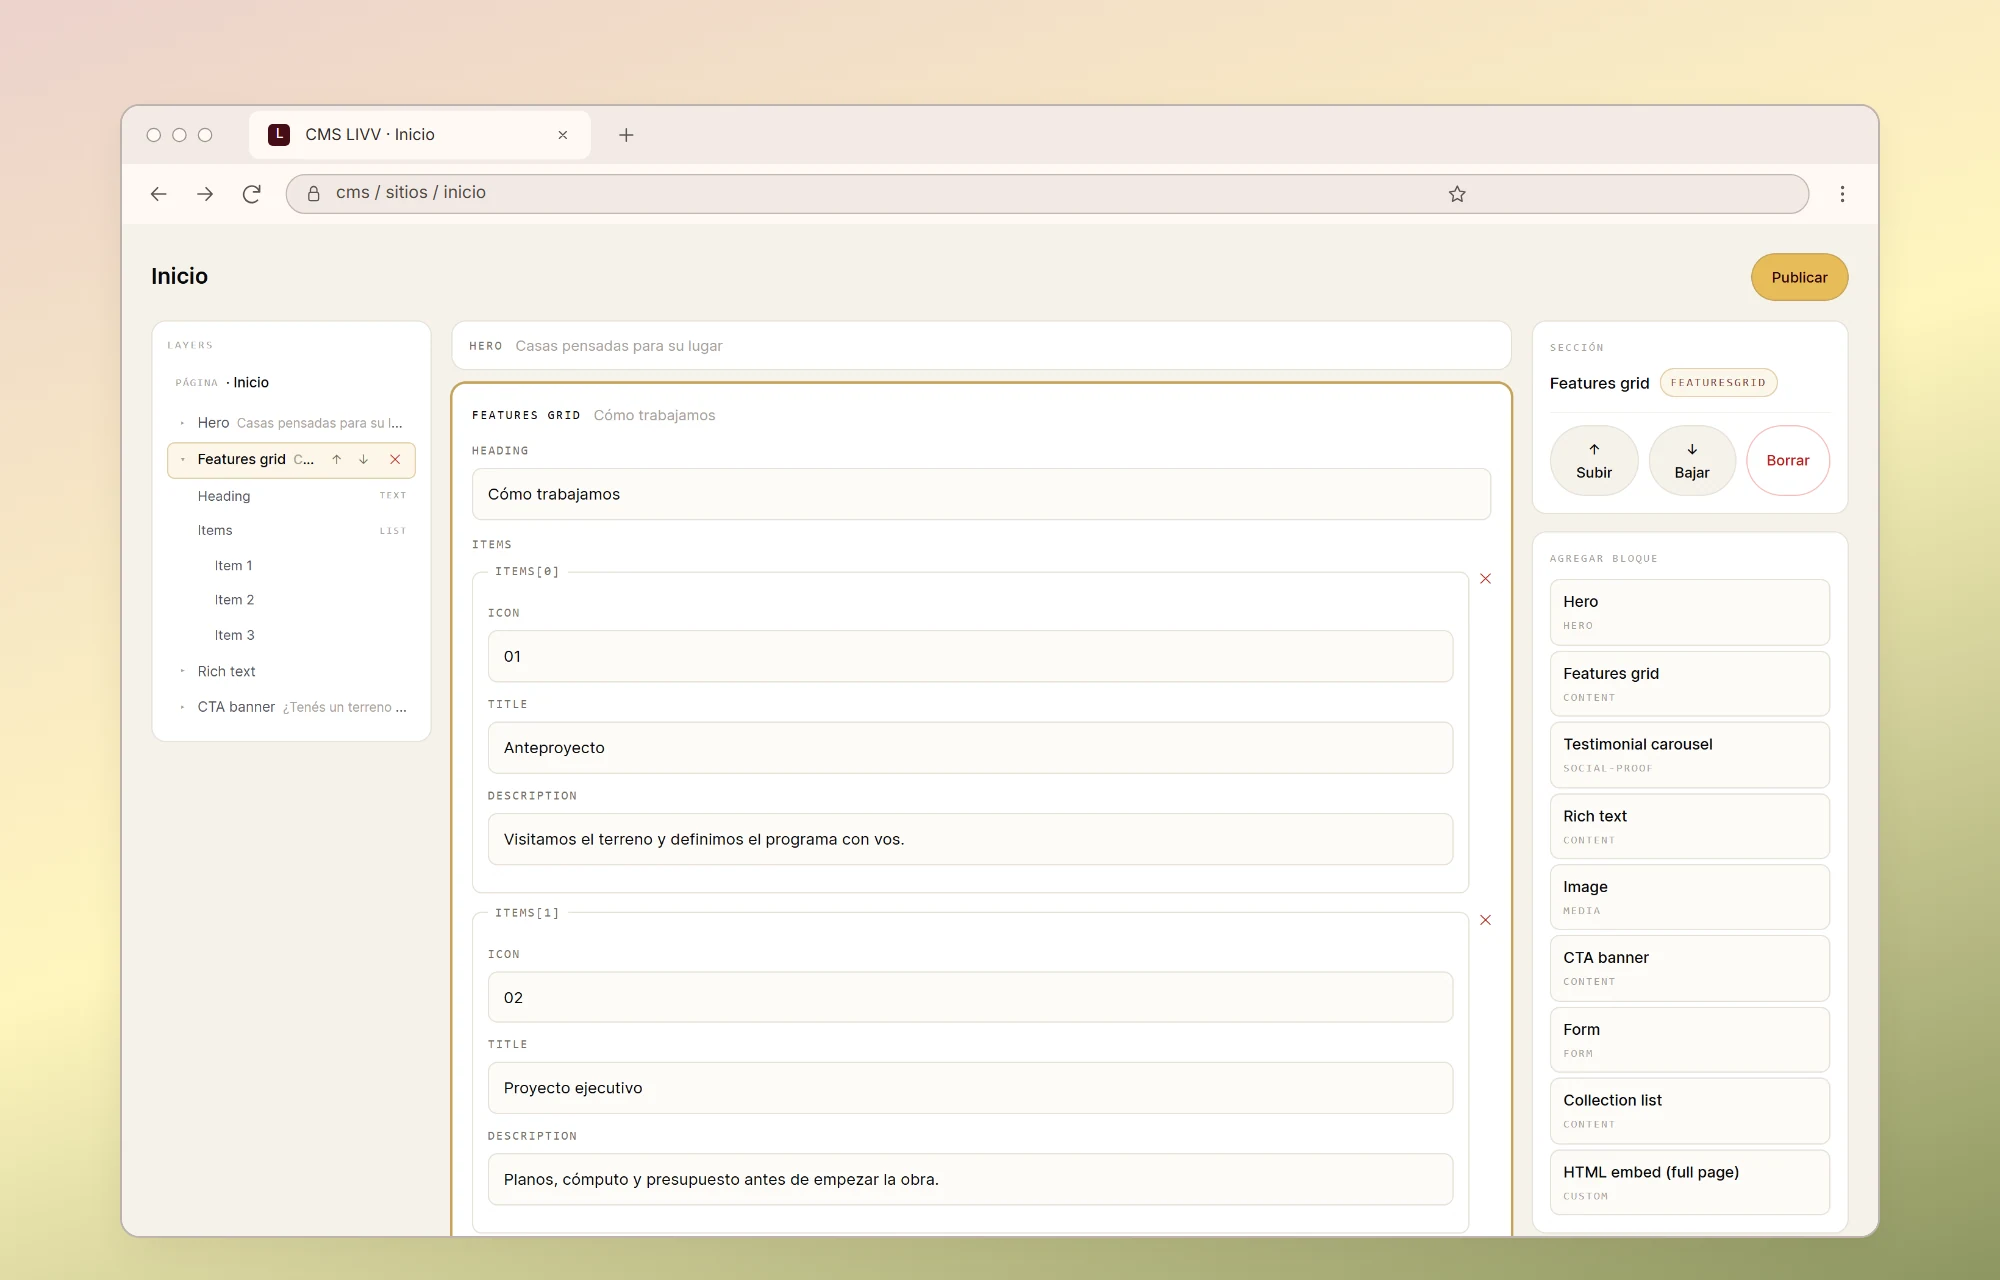
Task: Collapse the Features grid layer
Action: click(182, 460)
